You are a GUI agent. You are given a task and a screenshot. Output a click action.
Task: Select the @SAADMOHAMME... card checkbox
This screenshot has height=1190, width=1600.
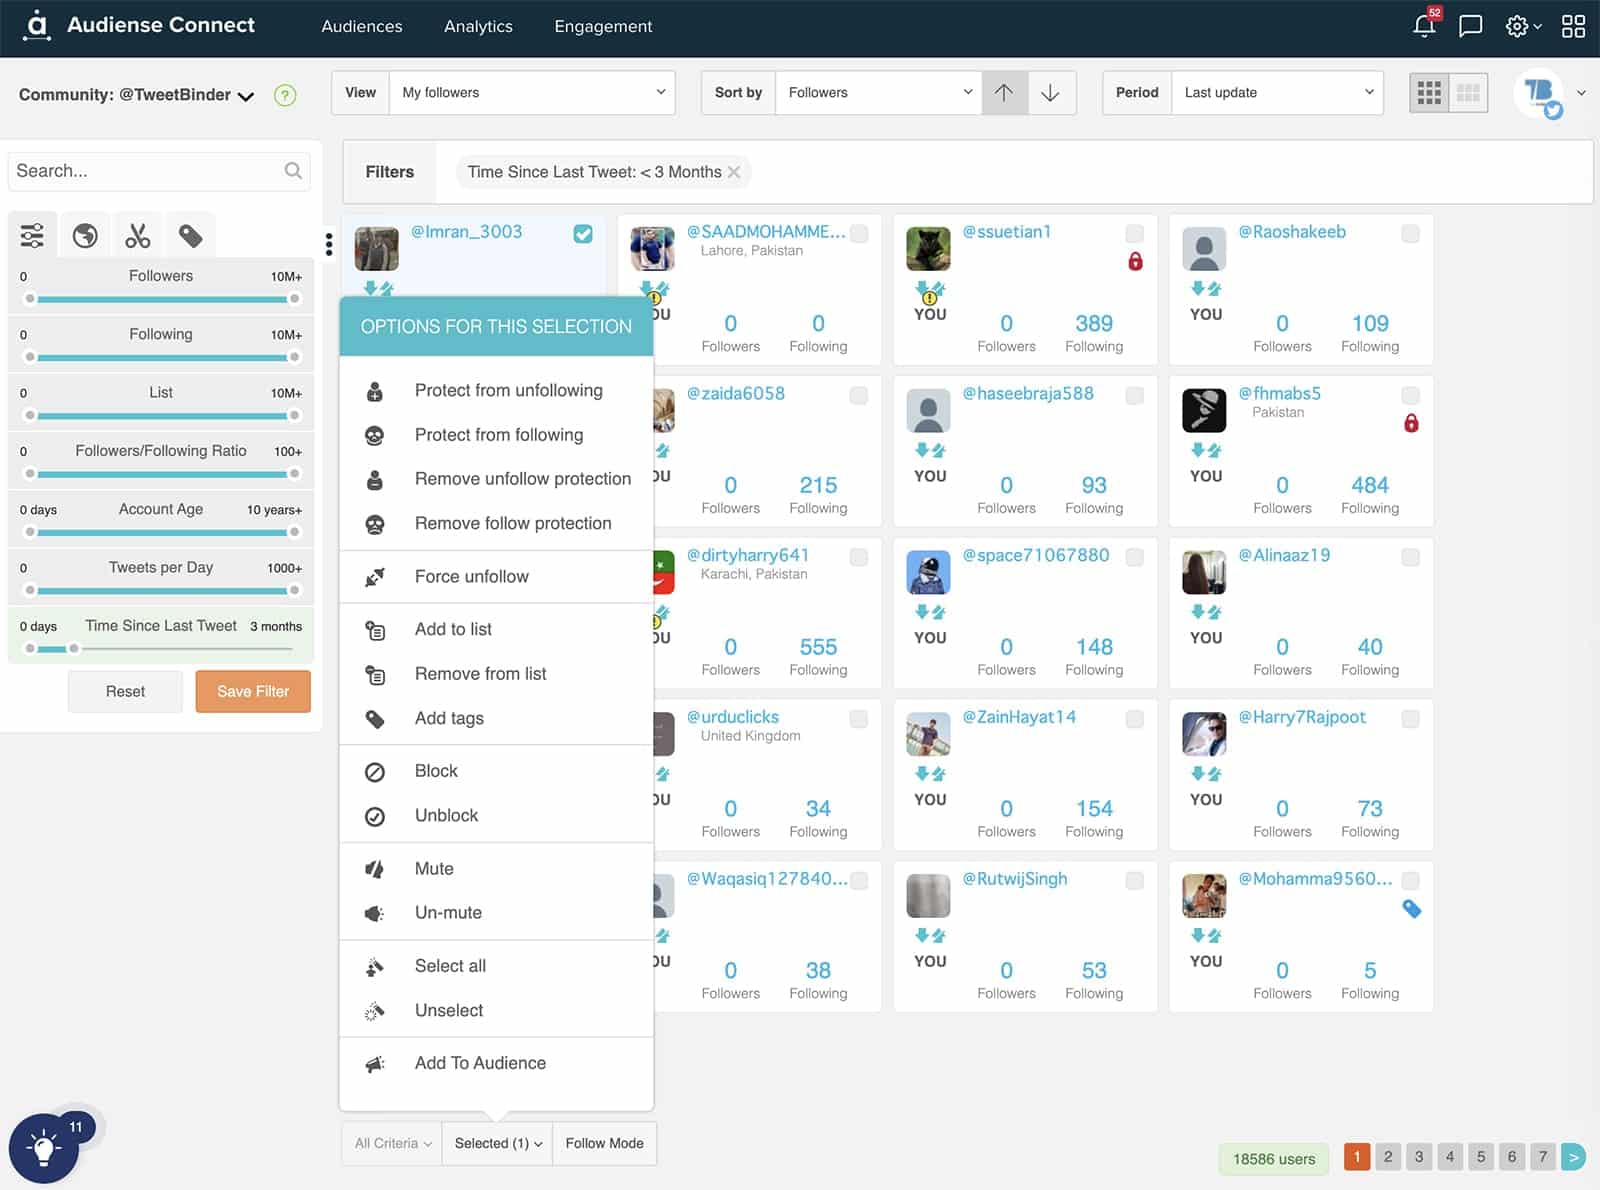tap(859, 234)
